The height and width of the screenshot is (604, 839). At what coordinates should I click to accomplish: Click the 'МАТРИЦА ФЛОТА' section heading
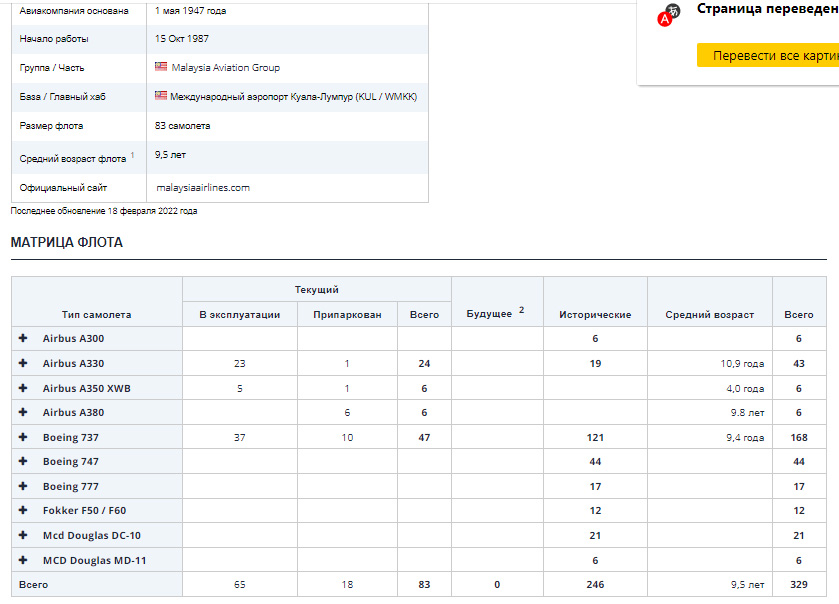[x=67, y=242]
